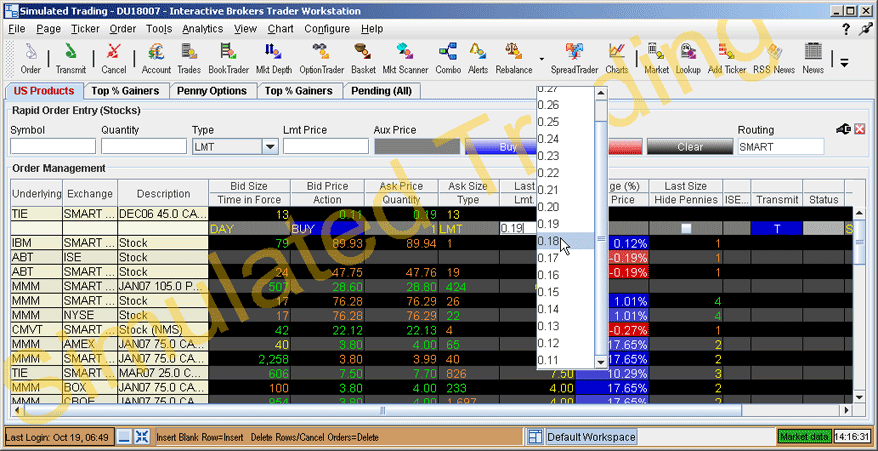Select 0.18 in the price list
This screenshot has width=878, height=451.
tap(566, 241)
